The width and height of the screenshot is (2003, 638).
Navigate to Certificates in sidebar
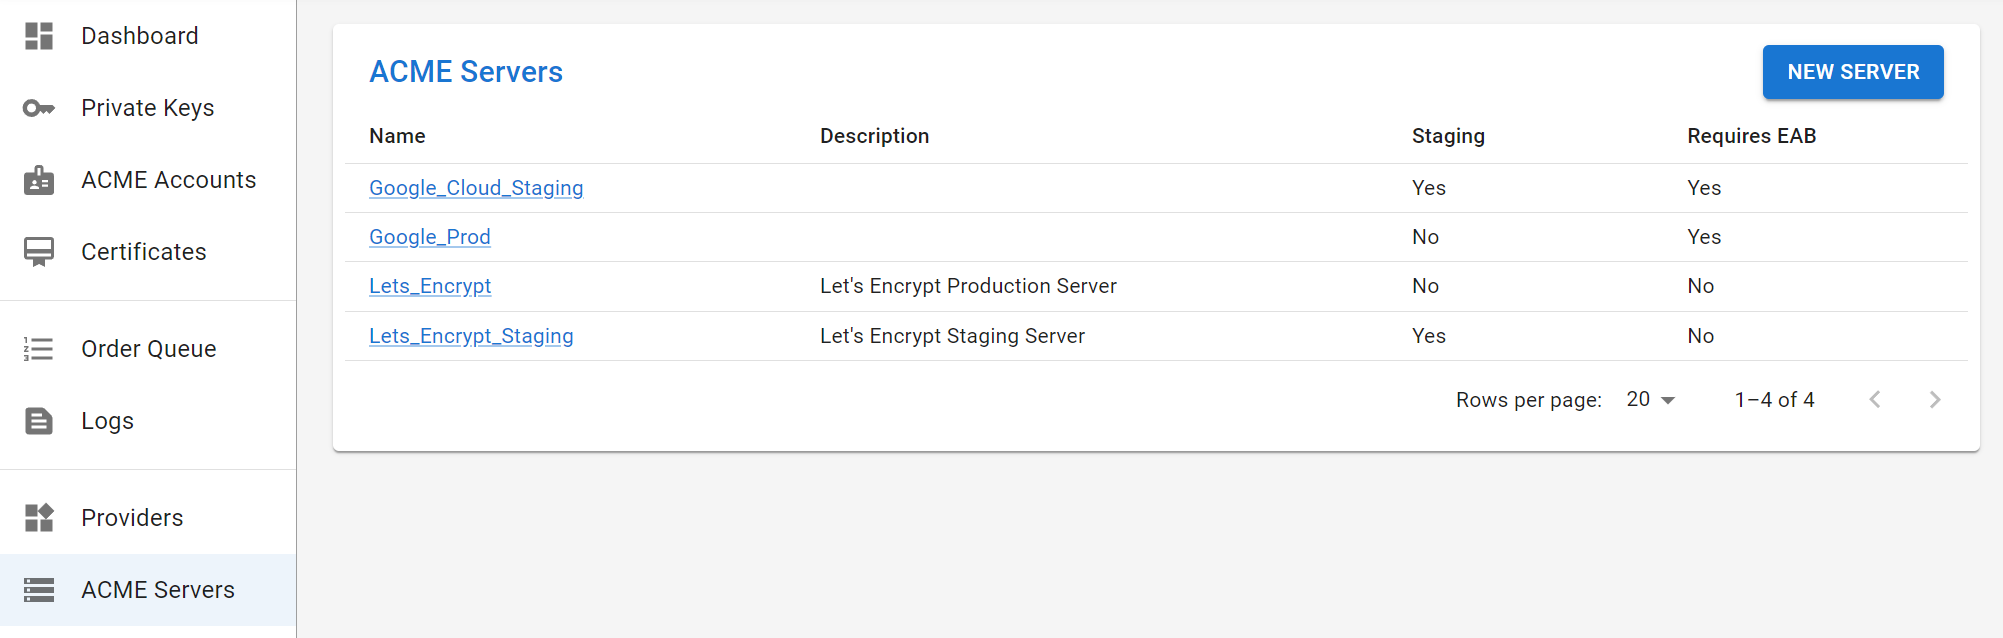click(x=143, y=252)
